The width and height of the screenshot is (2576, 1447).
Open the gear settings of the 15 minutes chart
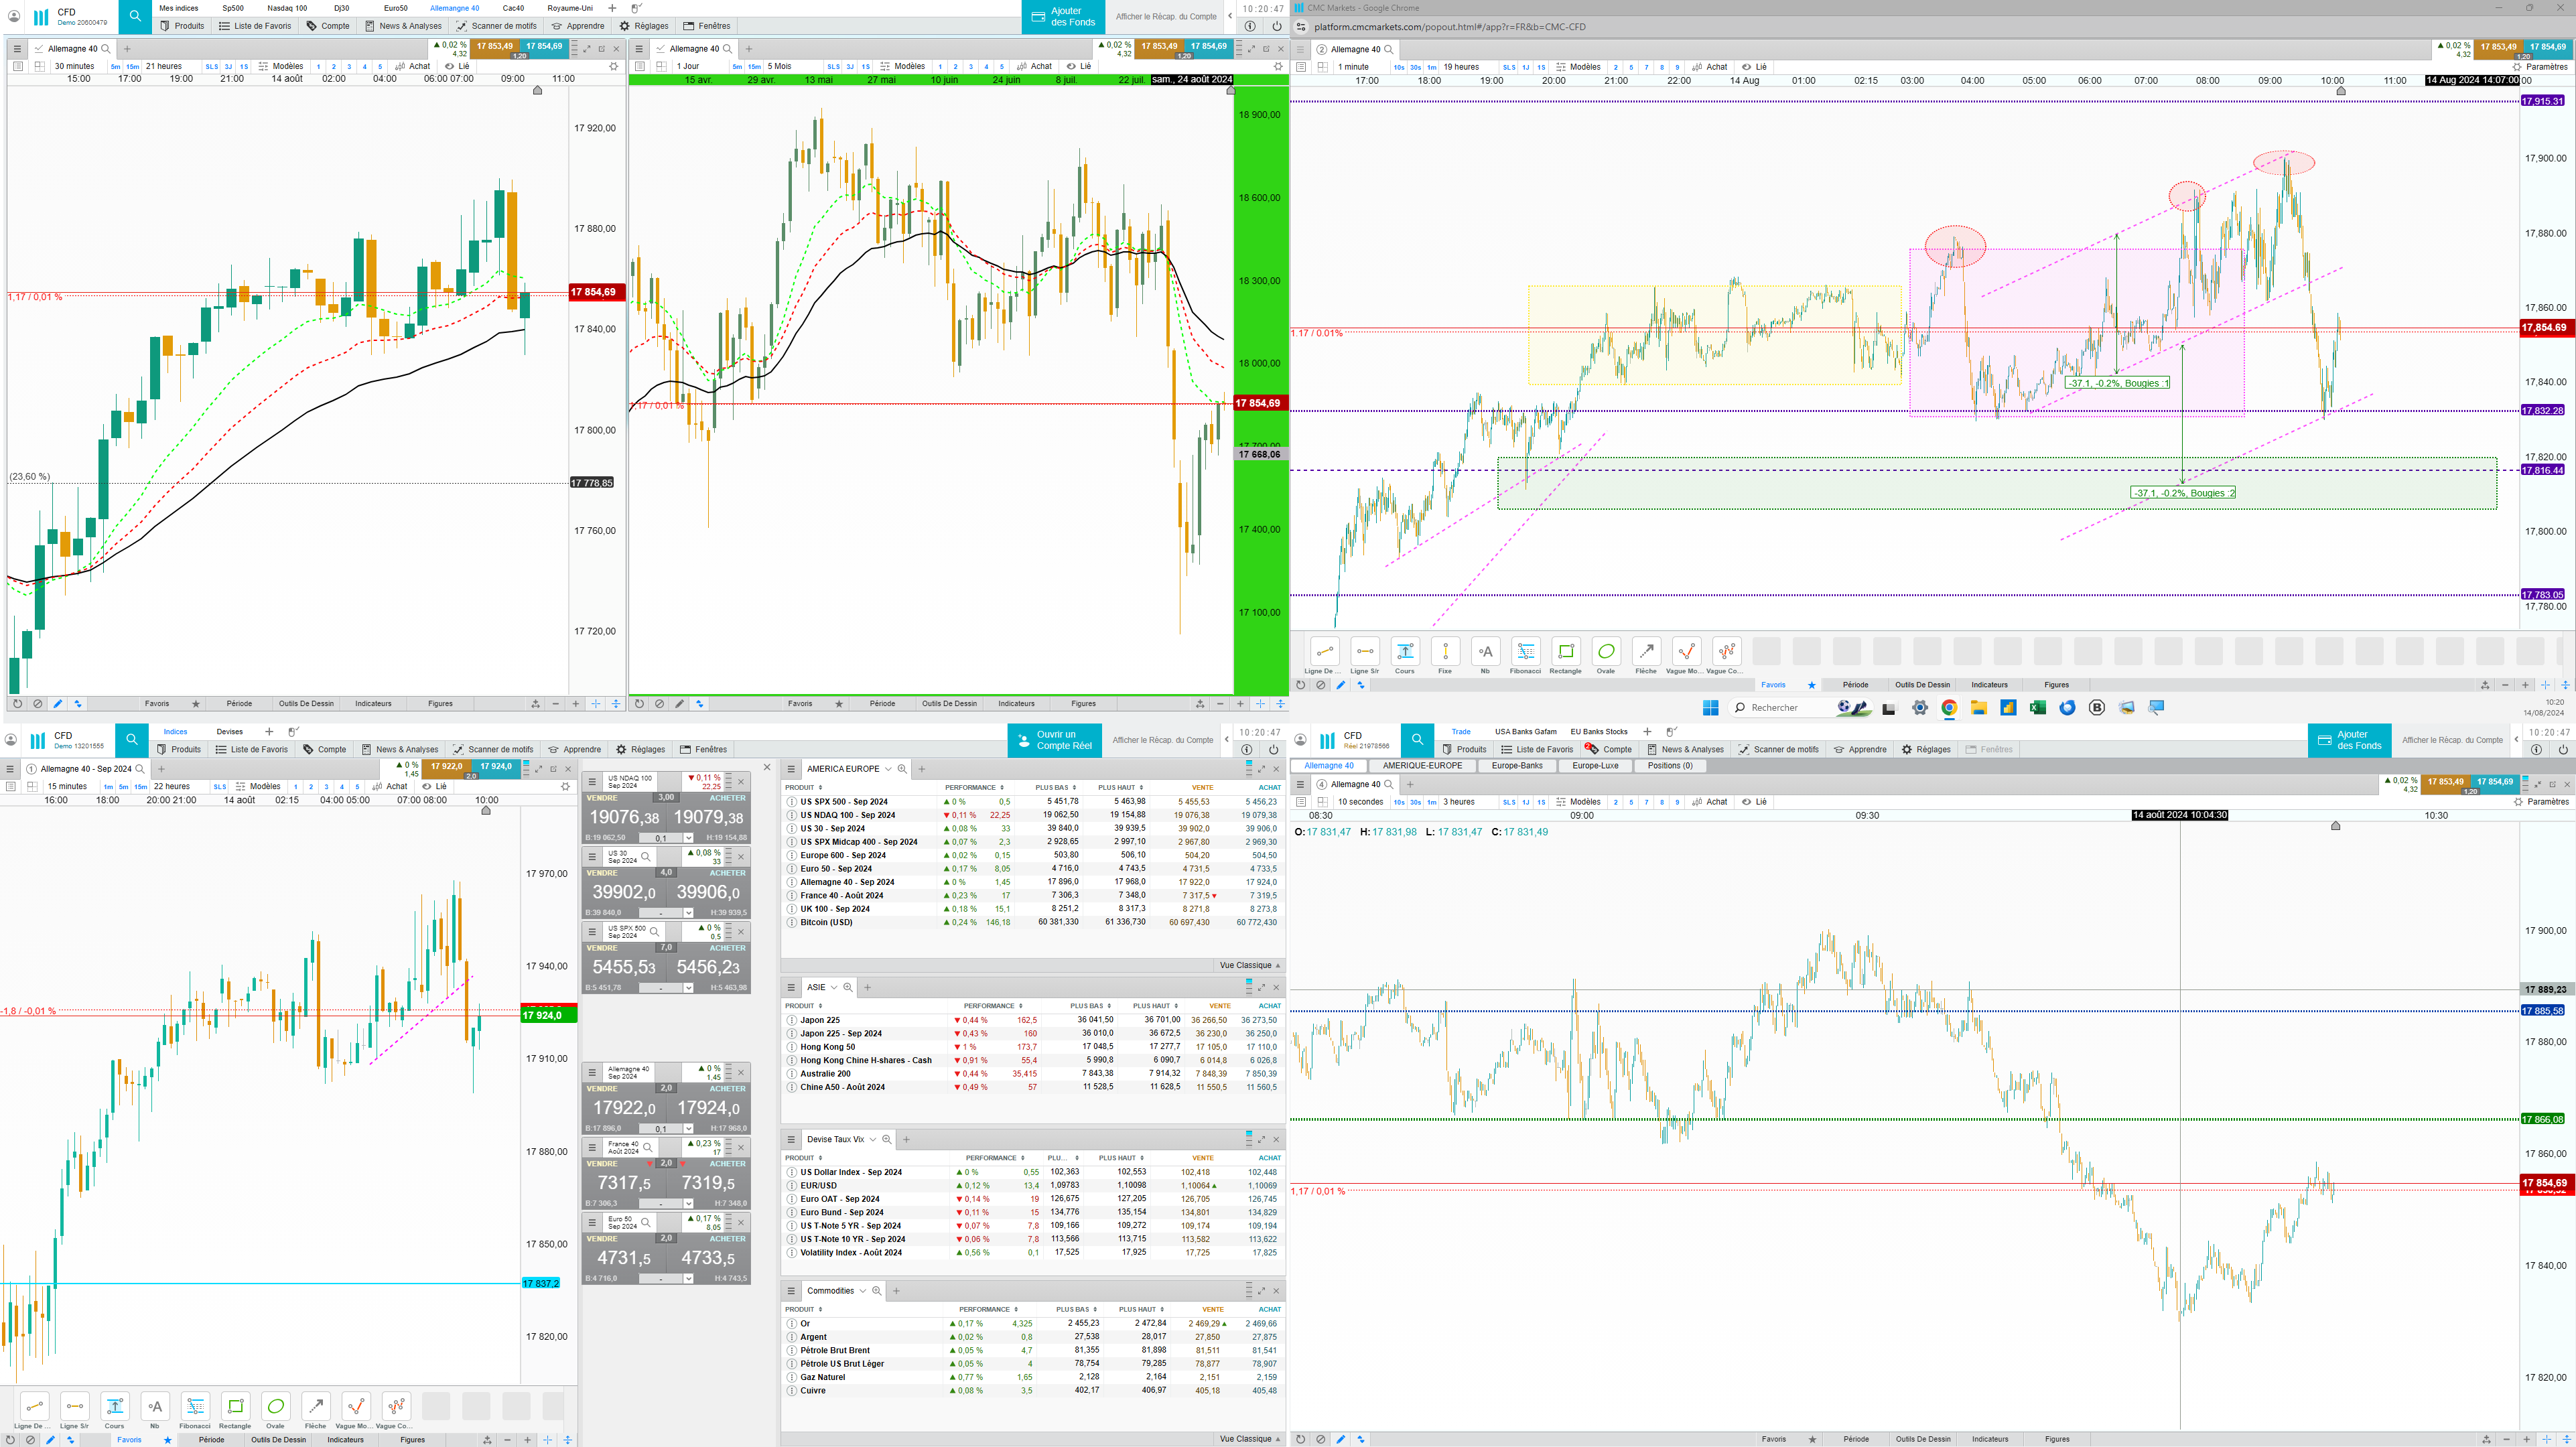point(565,786)
